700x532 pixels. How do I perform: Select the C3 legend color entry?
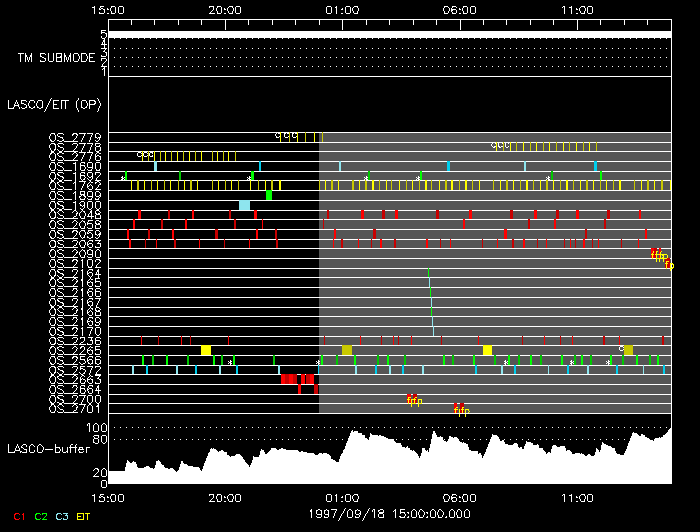click(63, 516)
